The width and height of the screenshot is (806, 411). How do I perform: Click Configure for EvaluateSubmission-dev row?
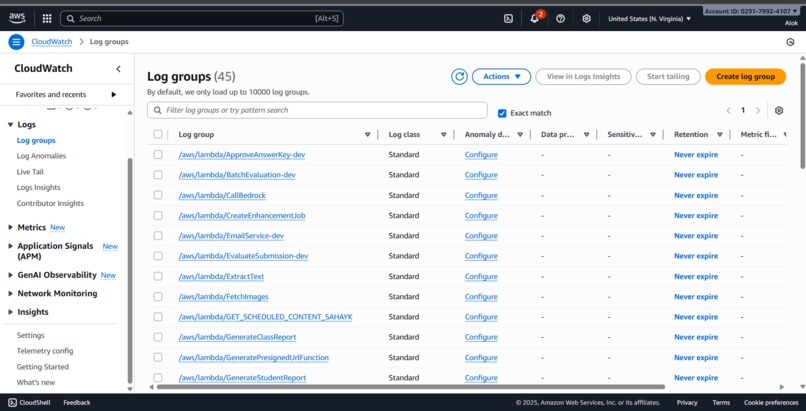pyautogui.click(x=481, y=256)
